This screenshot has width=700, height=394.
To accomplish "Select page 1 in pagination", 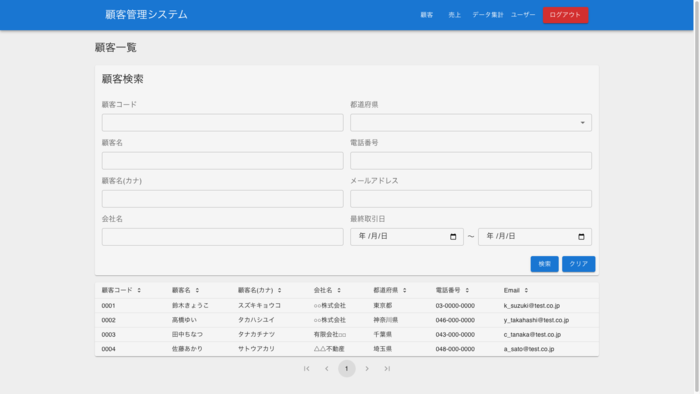I will [346, 369].
